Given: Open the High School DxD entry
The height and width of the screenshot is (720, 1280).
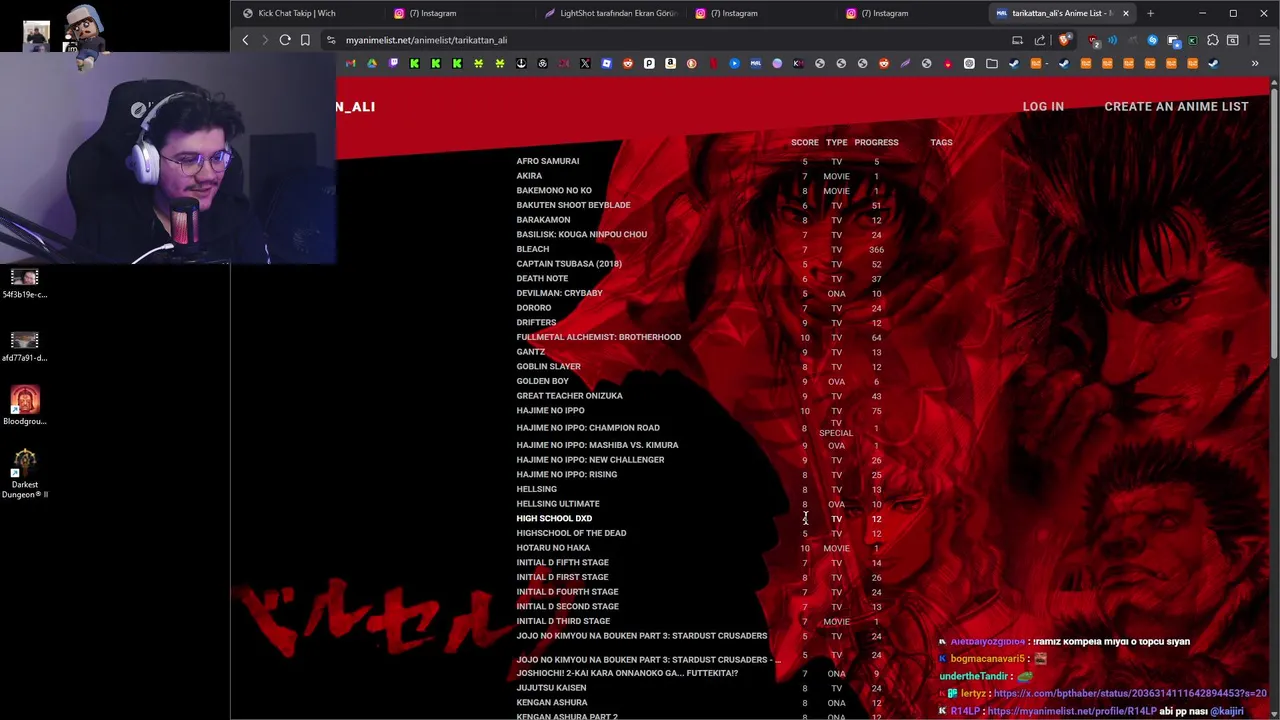Looking at the screenshot, I should pos(554,518).
